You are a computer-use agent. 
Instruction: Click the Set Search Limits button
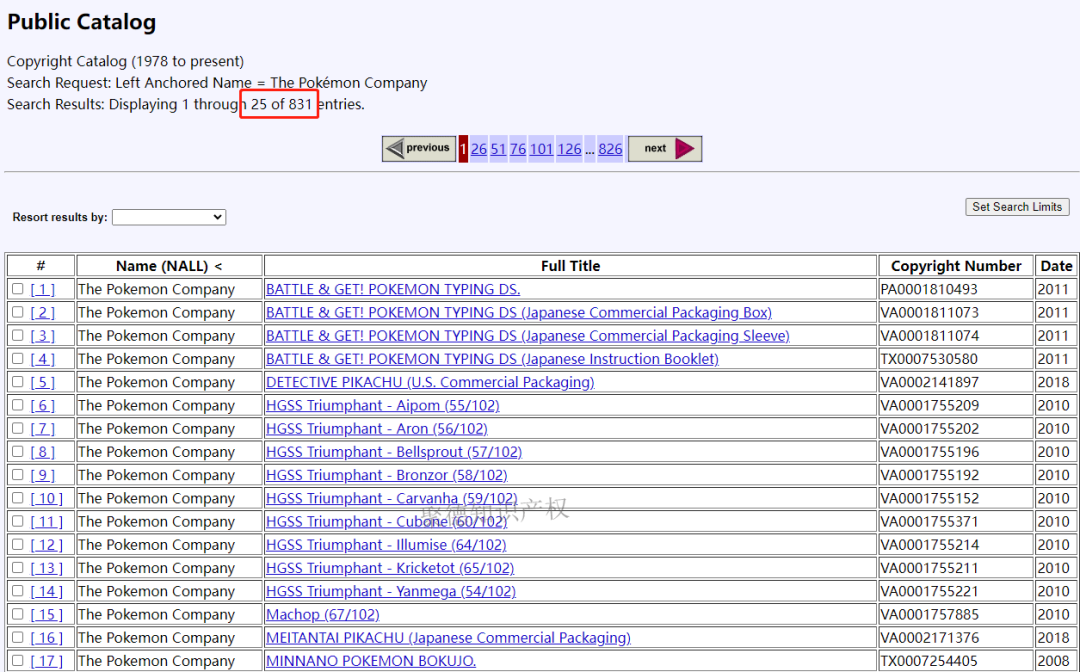1017,207
